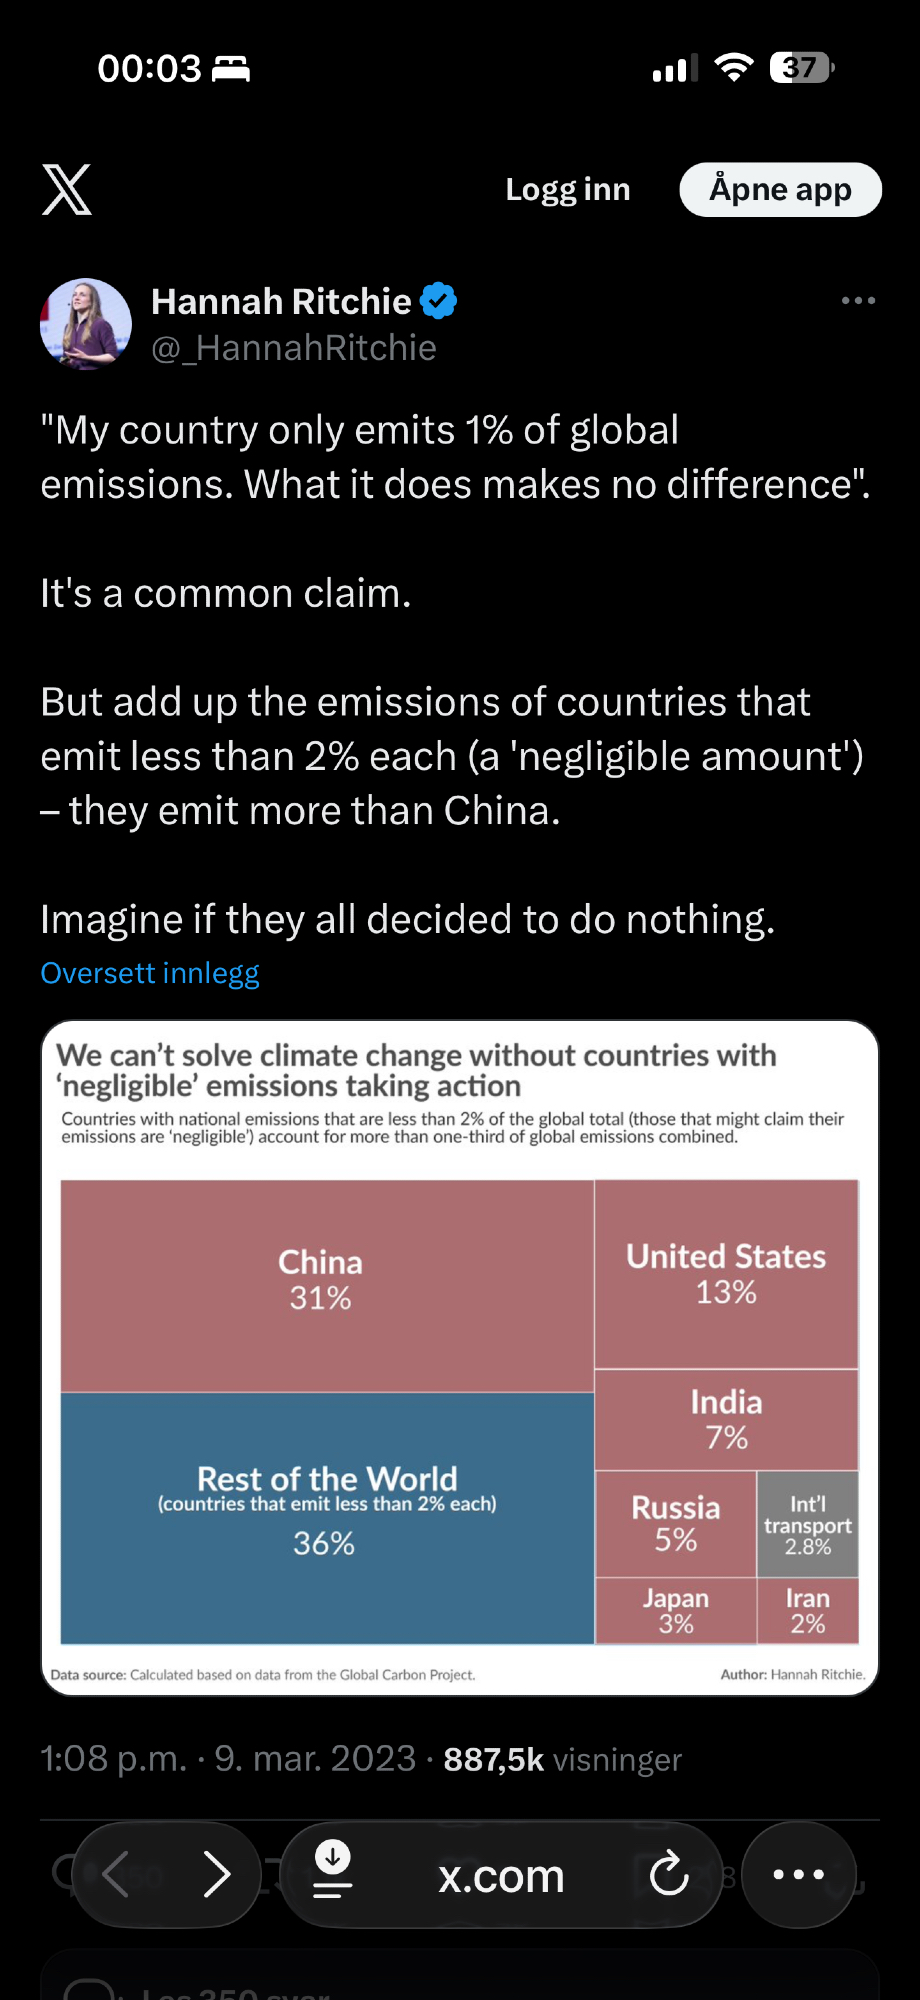Open the @_HannahRitchie handle link

click(294, 348)
